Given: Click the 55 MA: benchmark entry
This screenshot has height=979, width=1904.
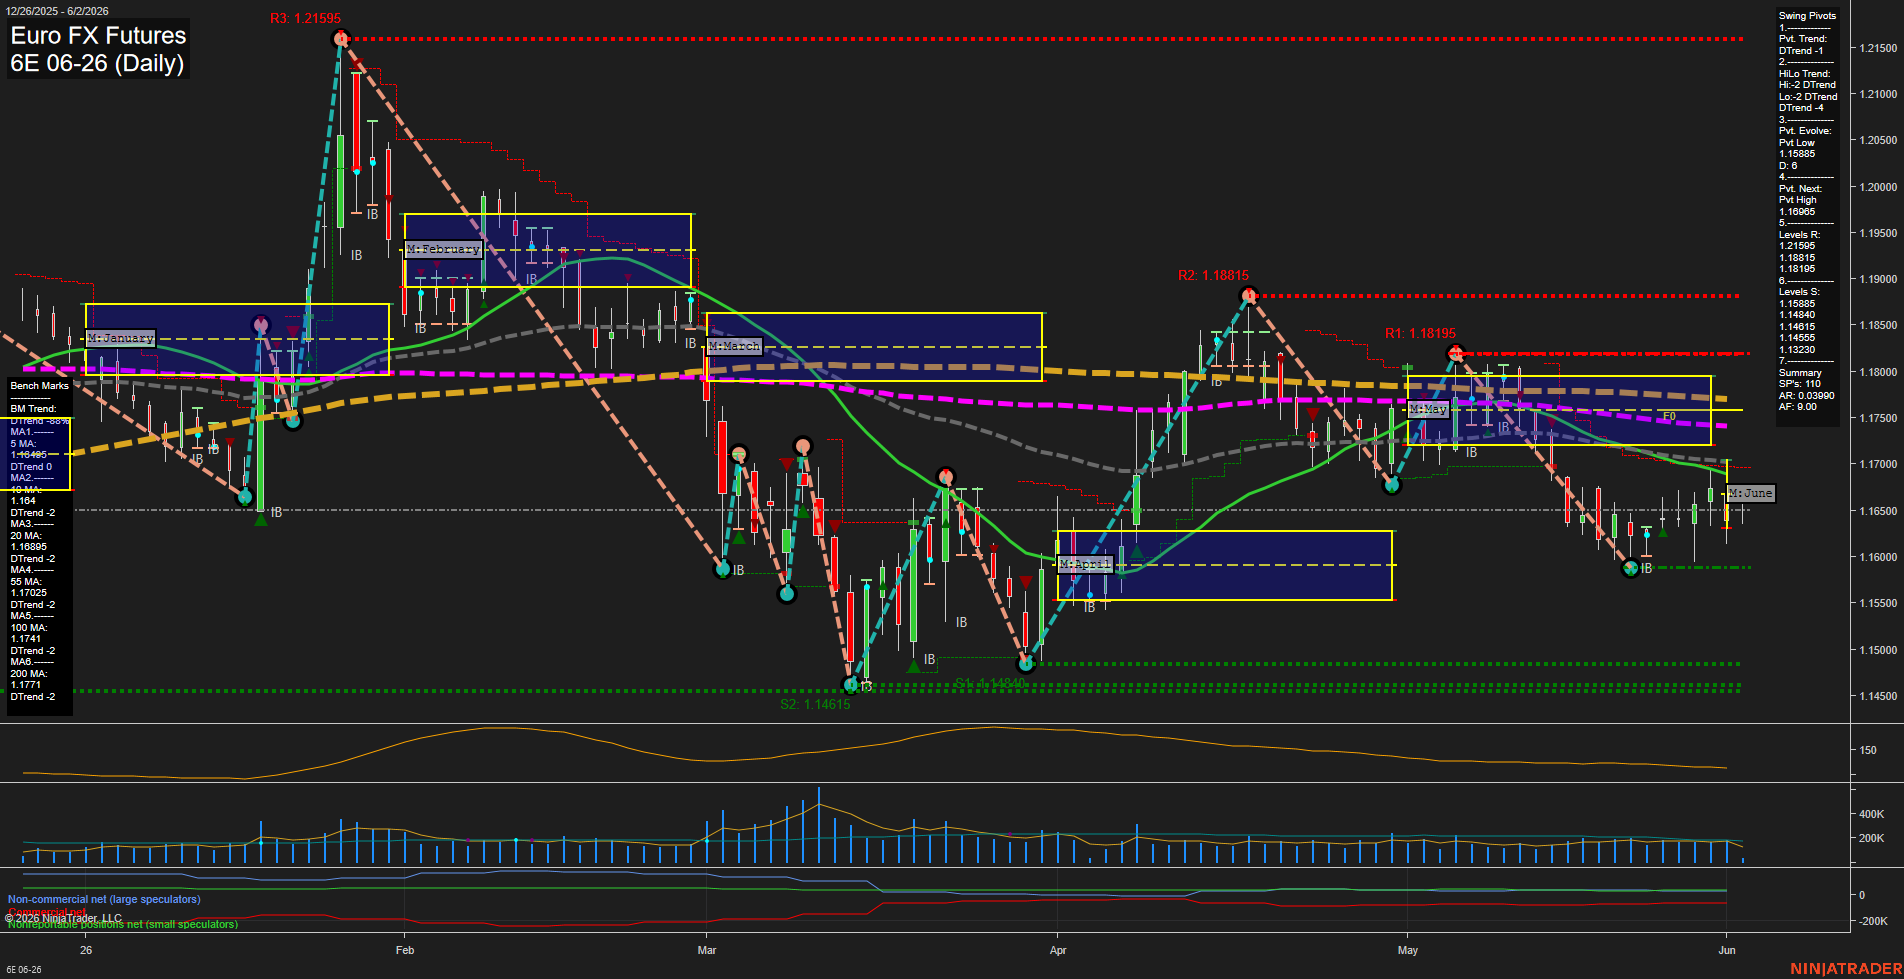Looking at the screenshot, I should click(x=25, y=582).
